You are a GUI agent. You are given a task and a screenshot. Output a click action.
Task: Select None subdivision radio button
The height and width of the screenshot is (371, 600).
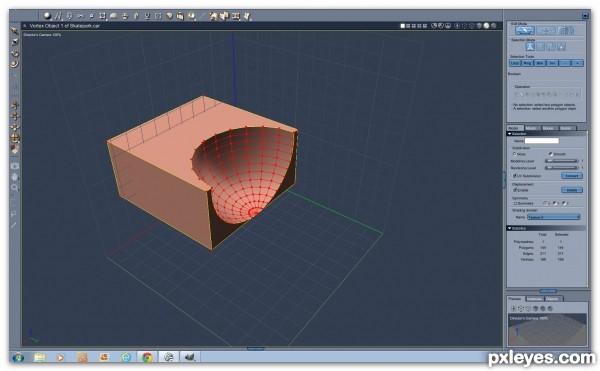coord(515,154)
